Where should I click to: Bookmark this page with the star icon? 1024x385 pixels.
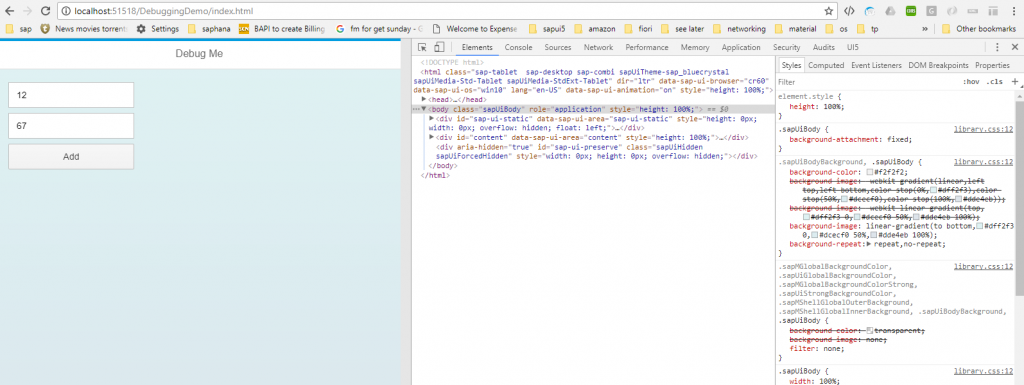point(829,11)
